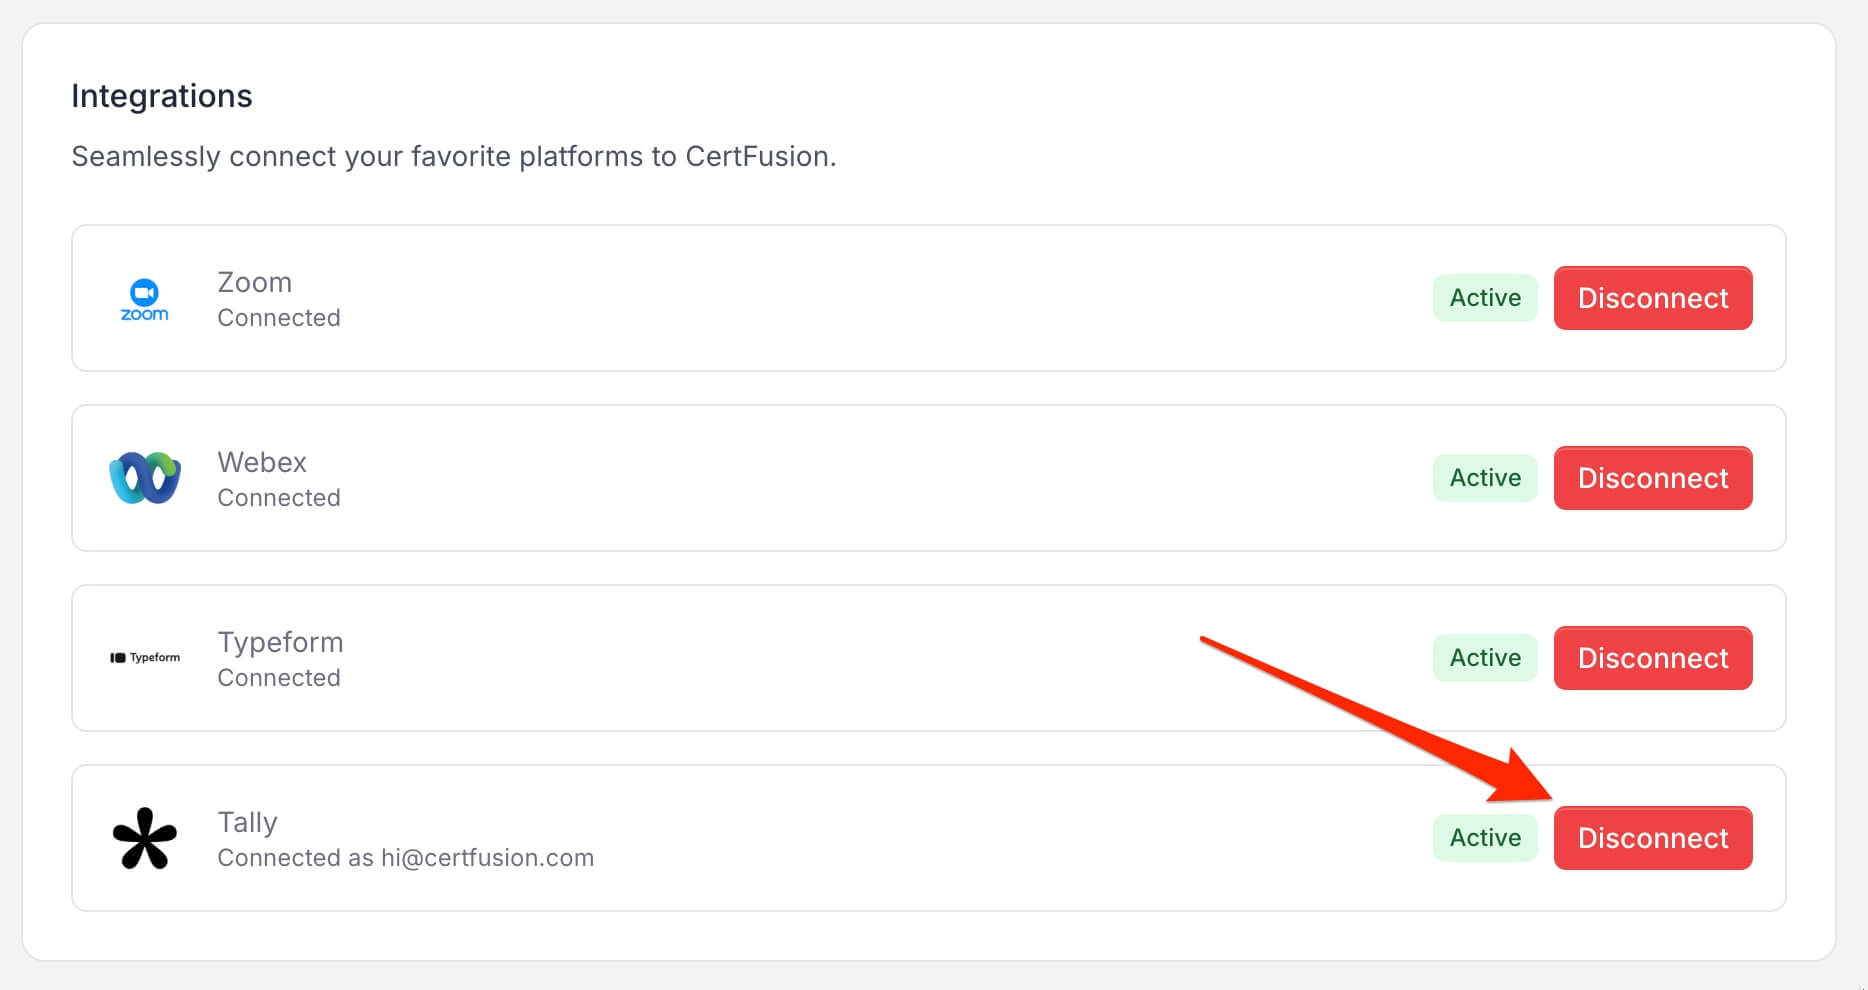Select the Webex integration name
This screenshot has width=1868, height=990.
(x=262, y=463)
